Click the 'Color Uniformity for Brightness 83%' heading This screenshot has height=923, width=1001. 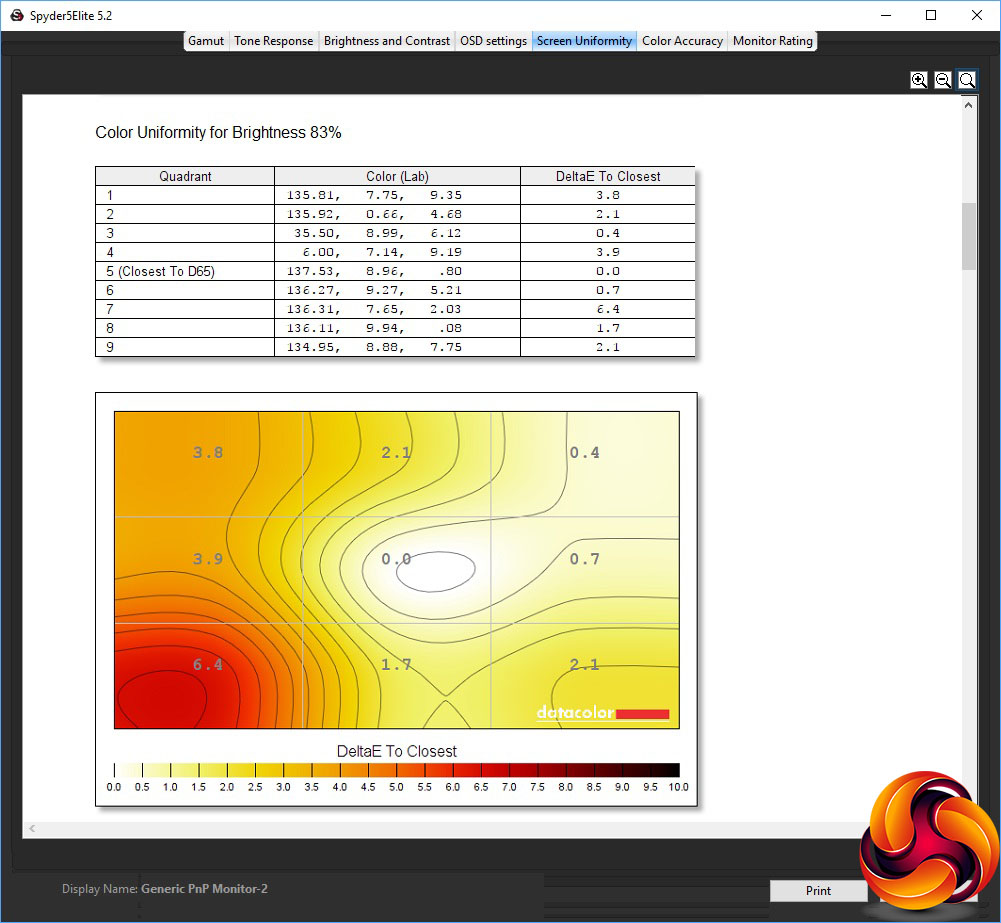tap(218, 133)
